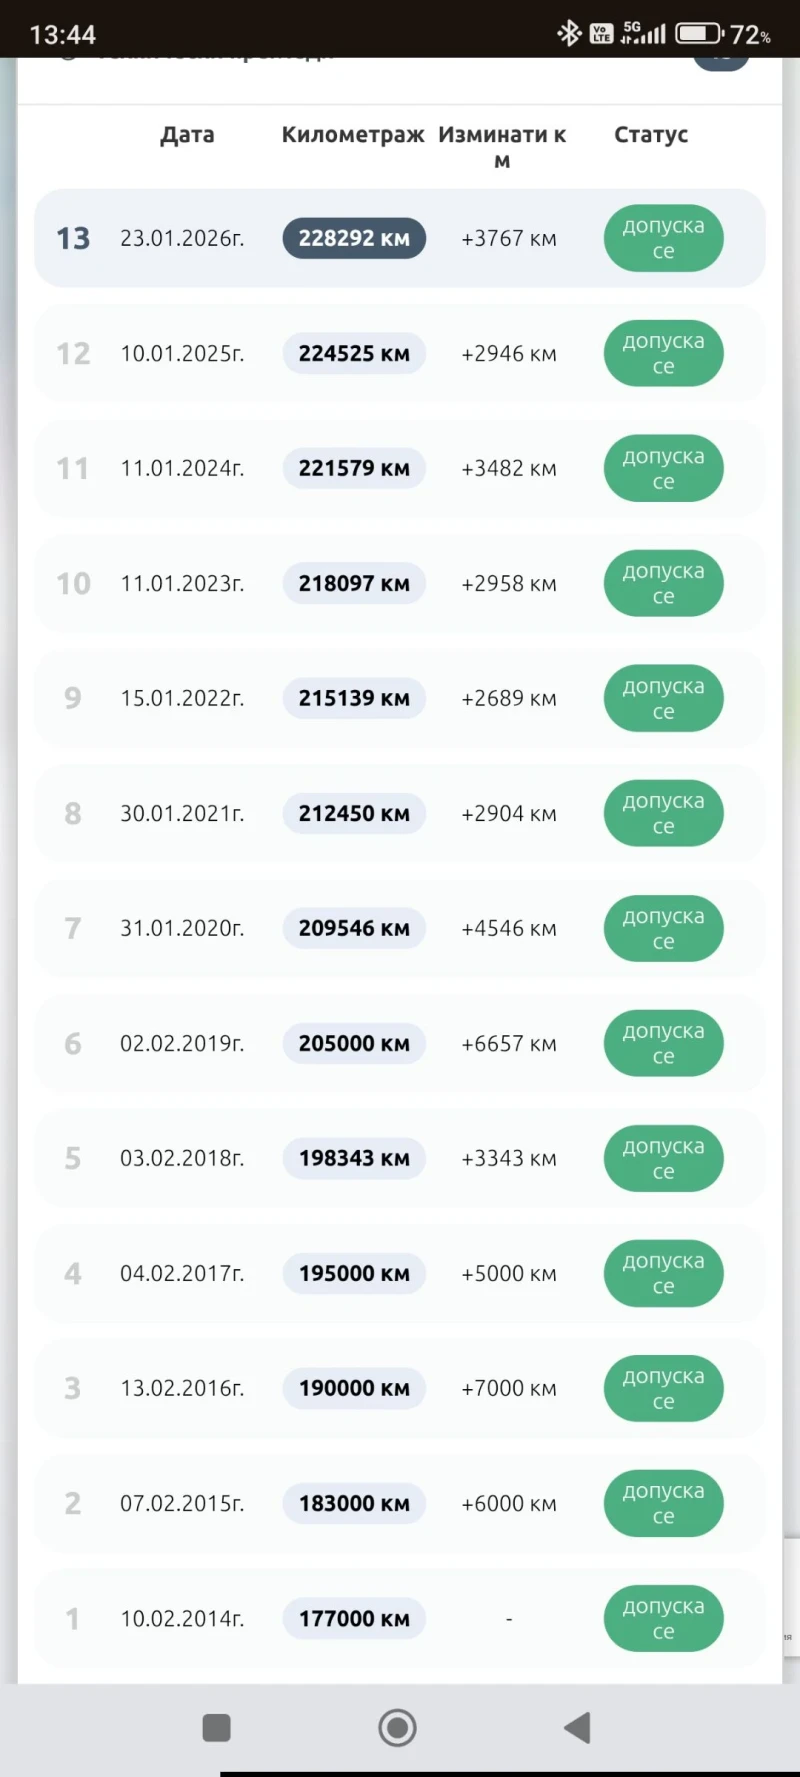The width and height of the screenshot is (800, 1777).
Task: Click the Километраж column header
Action: pyautogui.click(x=353, y=134)
